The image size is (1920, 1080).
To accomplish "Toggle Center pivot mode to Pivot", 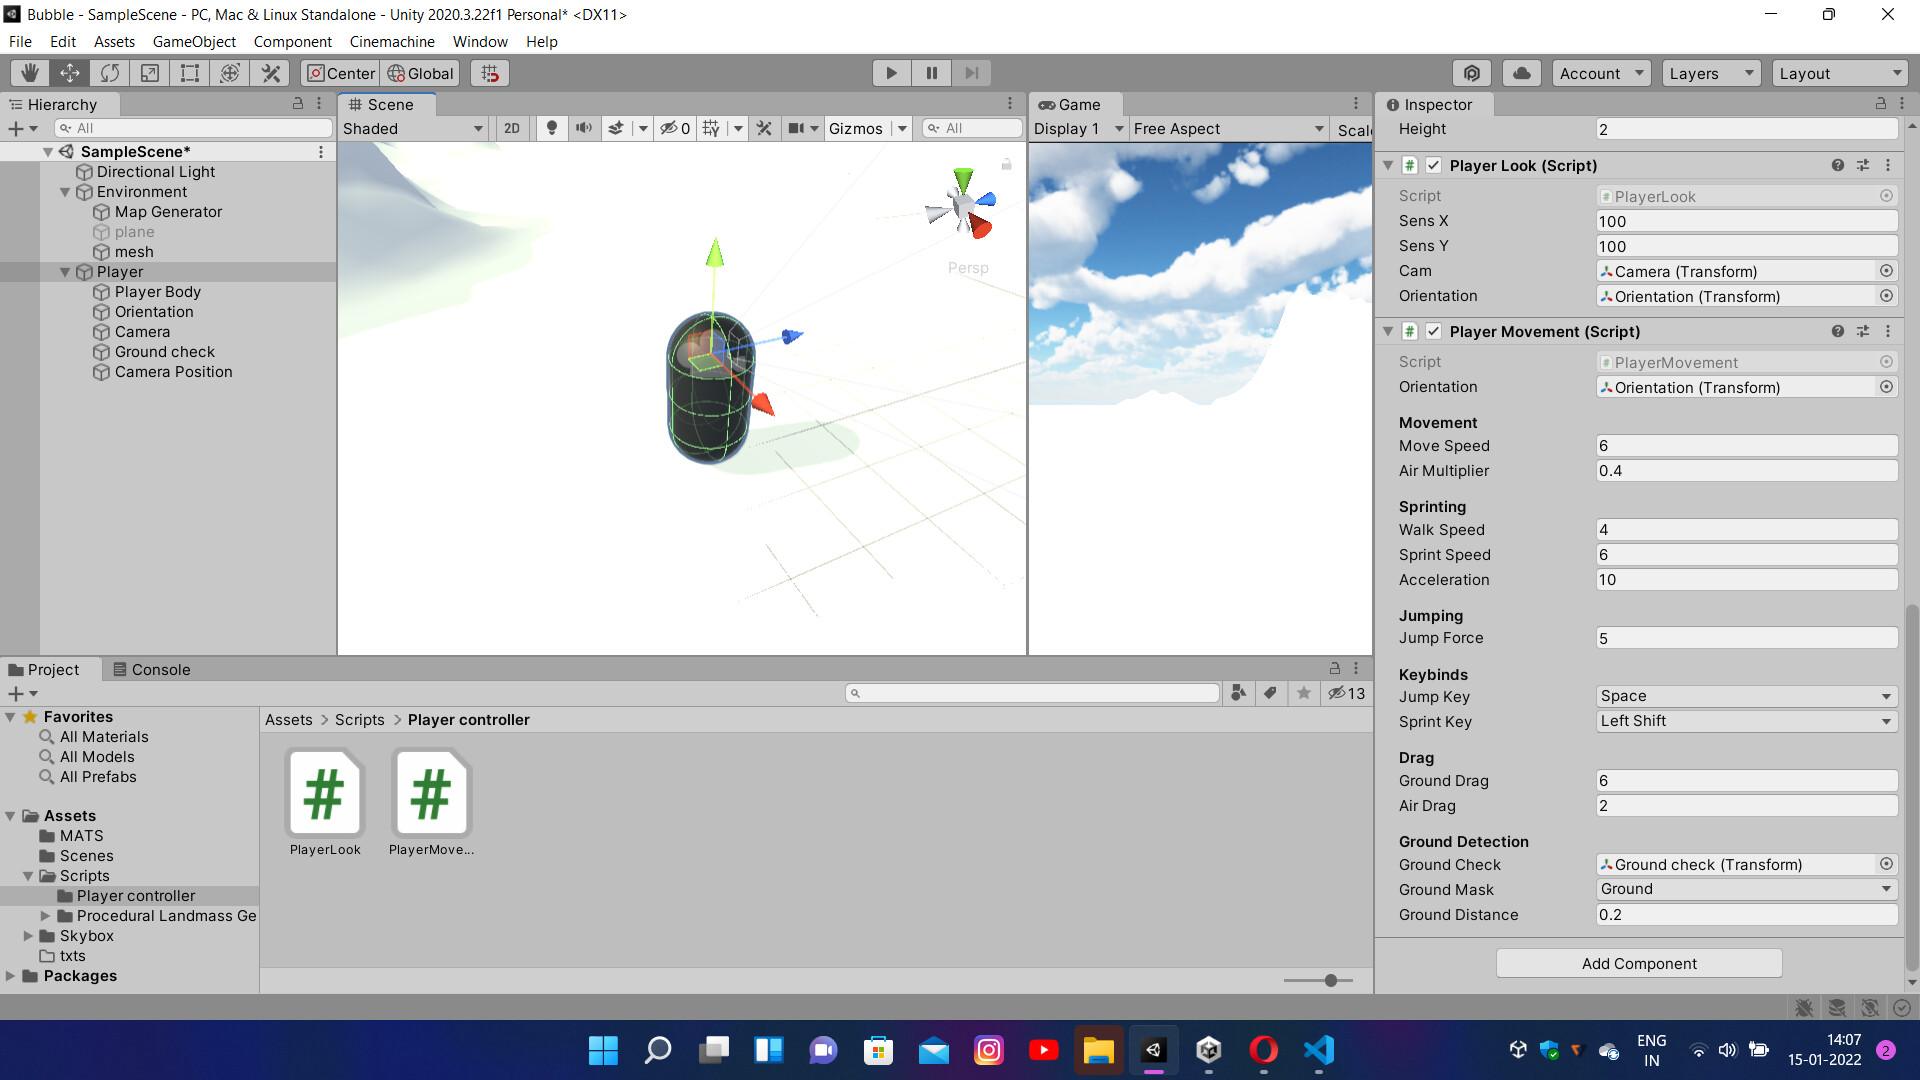I will (340, 72).
